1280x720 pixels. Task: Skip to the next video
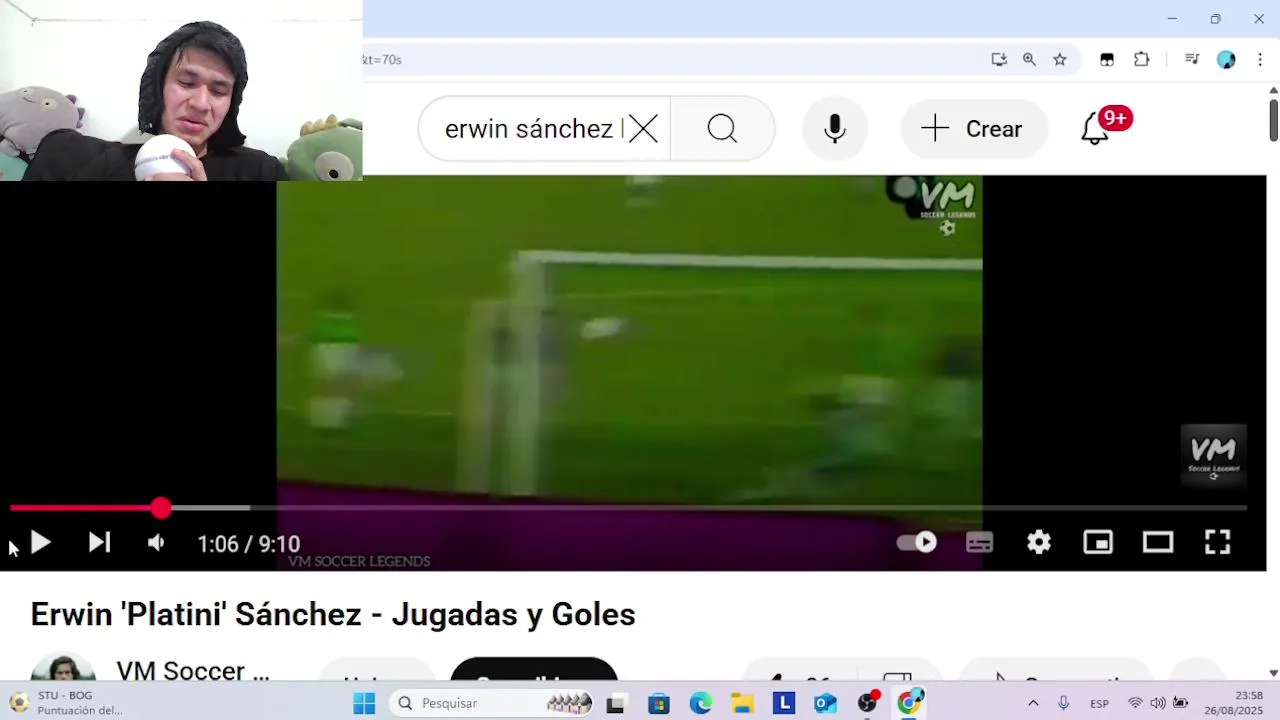pos(99,543)
